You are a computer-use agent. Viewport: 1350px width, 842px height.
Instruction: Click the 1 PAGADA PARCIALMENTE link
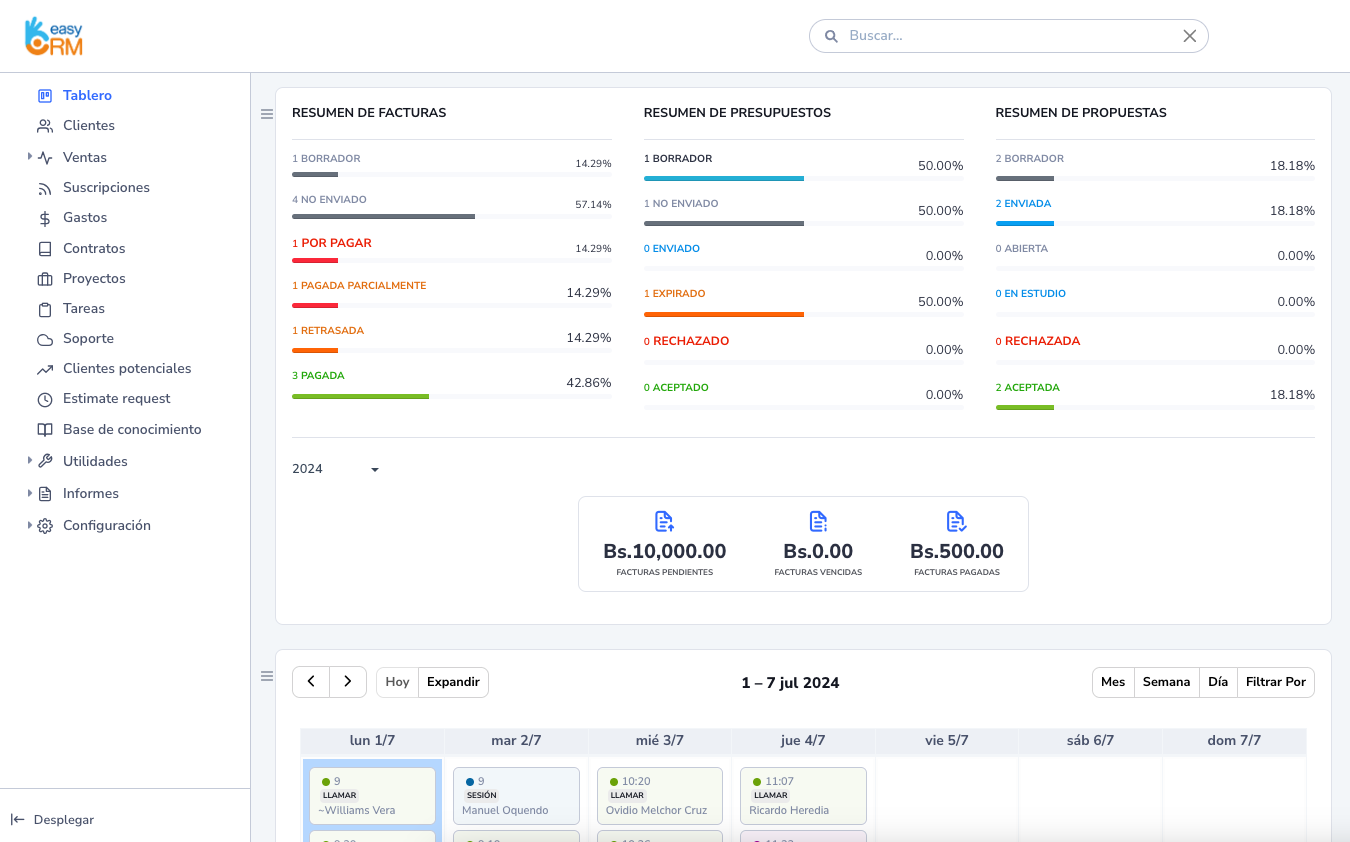click(359, 286)
